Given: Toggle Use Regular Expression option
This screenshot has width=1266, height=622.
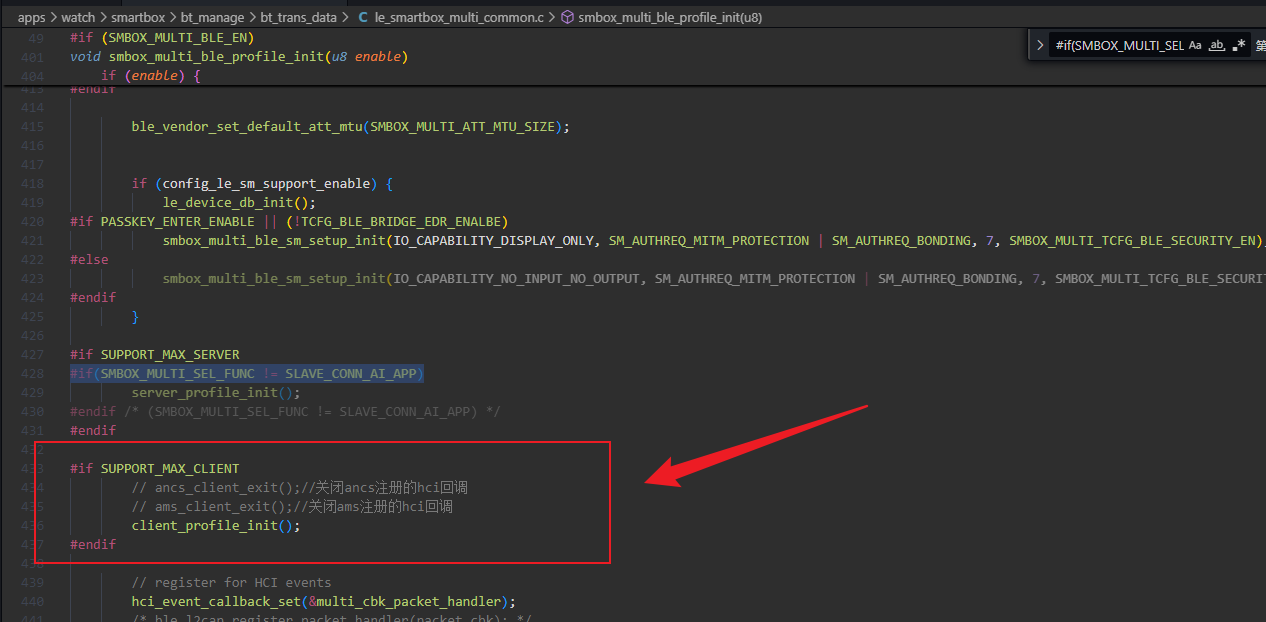Looking at the screenshot, I should tap(1239, 46).
